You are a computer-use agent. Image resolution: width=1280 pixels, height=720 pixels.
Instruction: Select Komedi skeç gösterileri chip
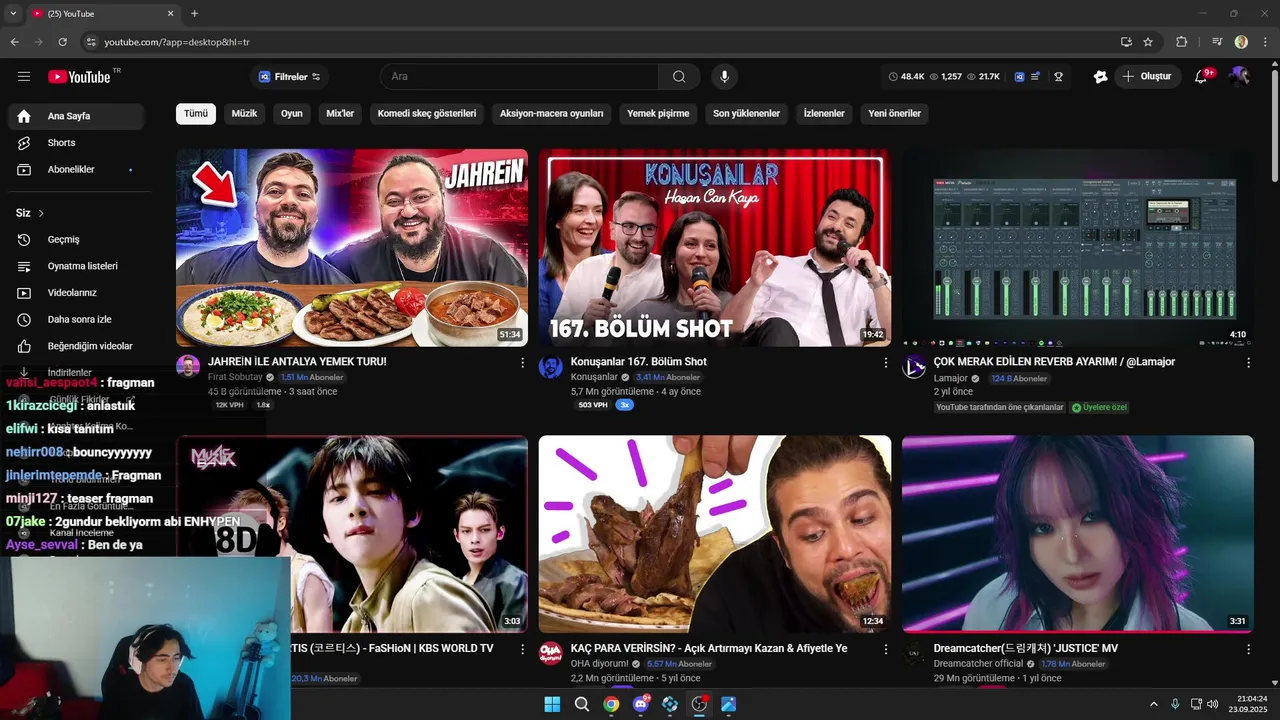pyautogui.click(x=427, y=114)
